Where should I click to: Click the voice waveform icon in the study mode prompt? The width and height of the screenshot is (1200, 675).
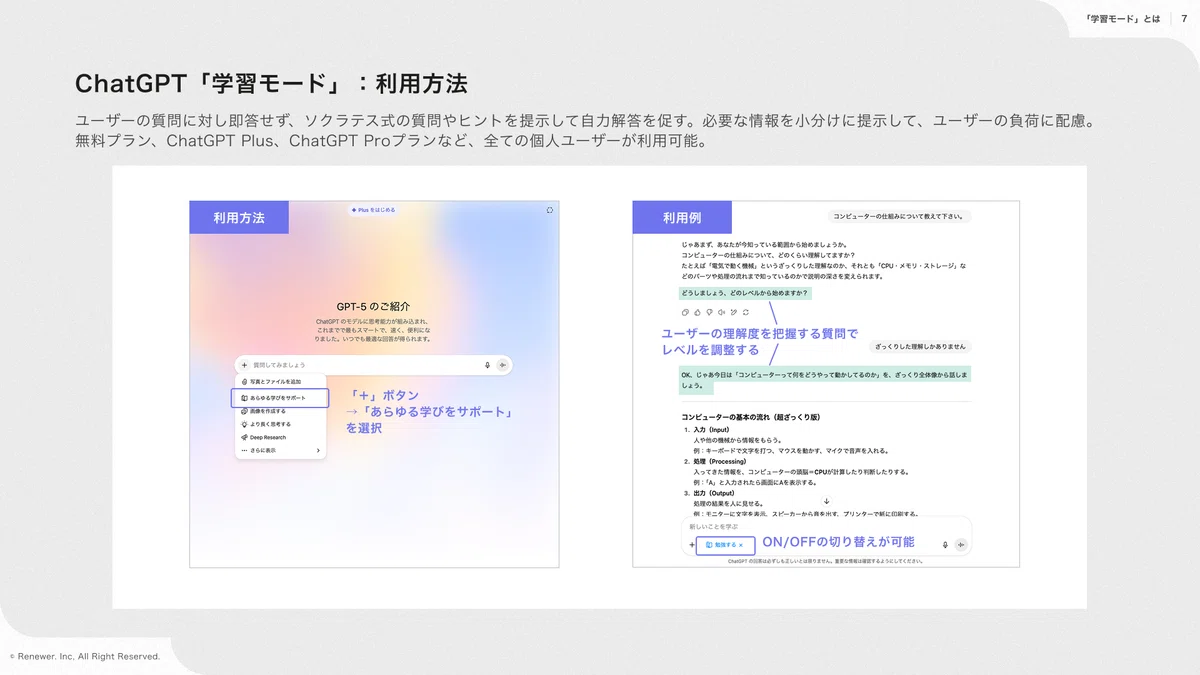click(x=961, y=545)
